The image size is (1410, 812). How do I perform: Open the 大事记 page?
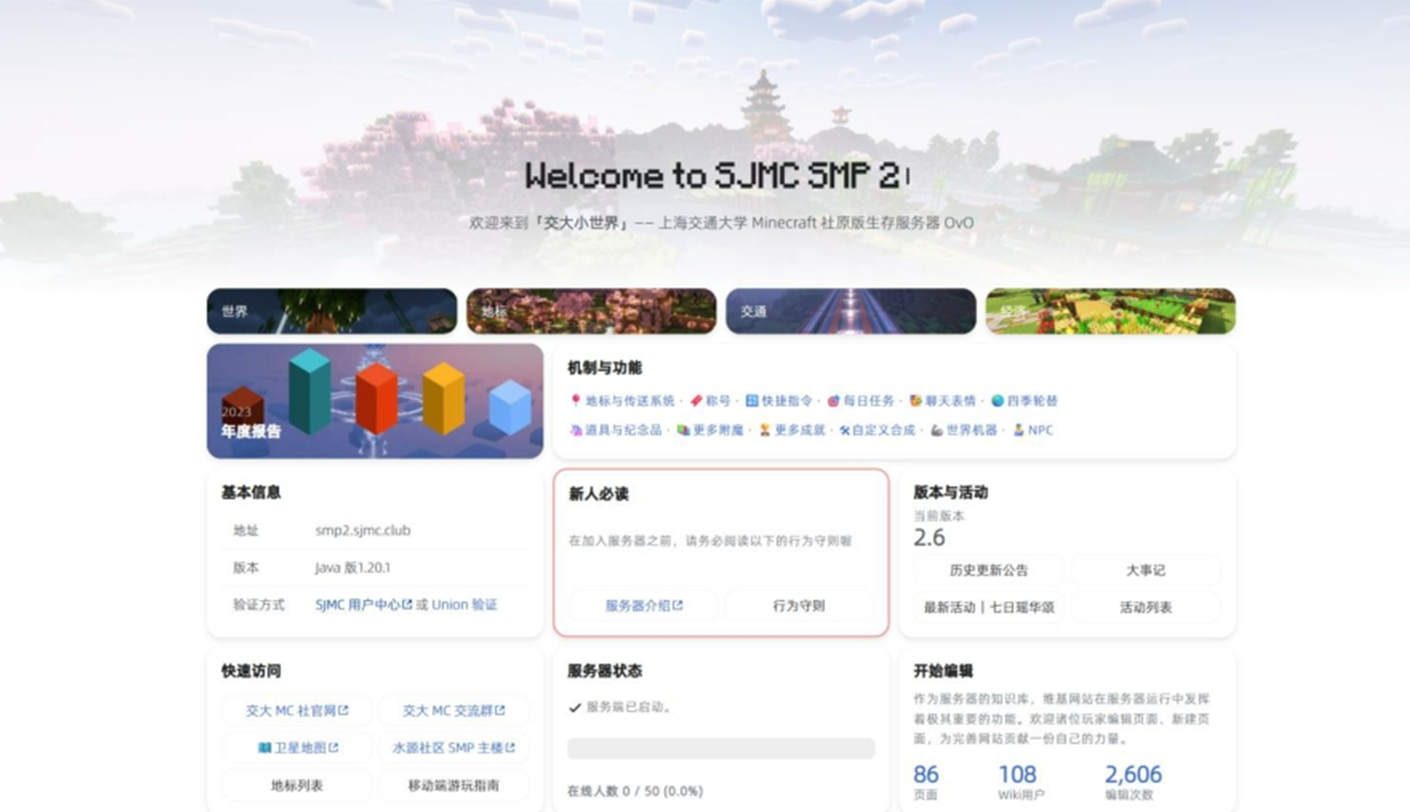[x=1146, y=570]
